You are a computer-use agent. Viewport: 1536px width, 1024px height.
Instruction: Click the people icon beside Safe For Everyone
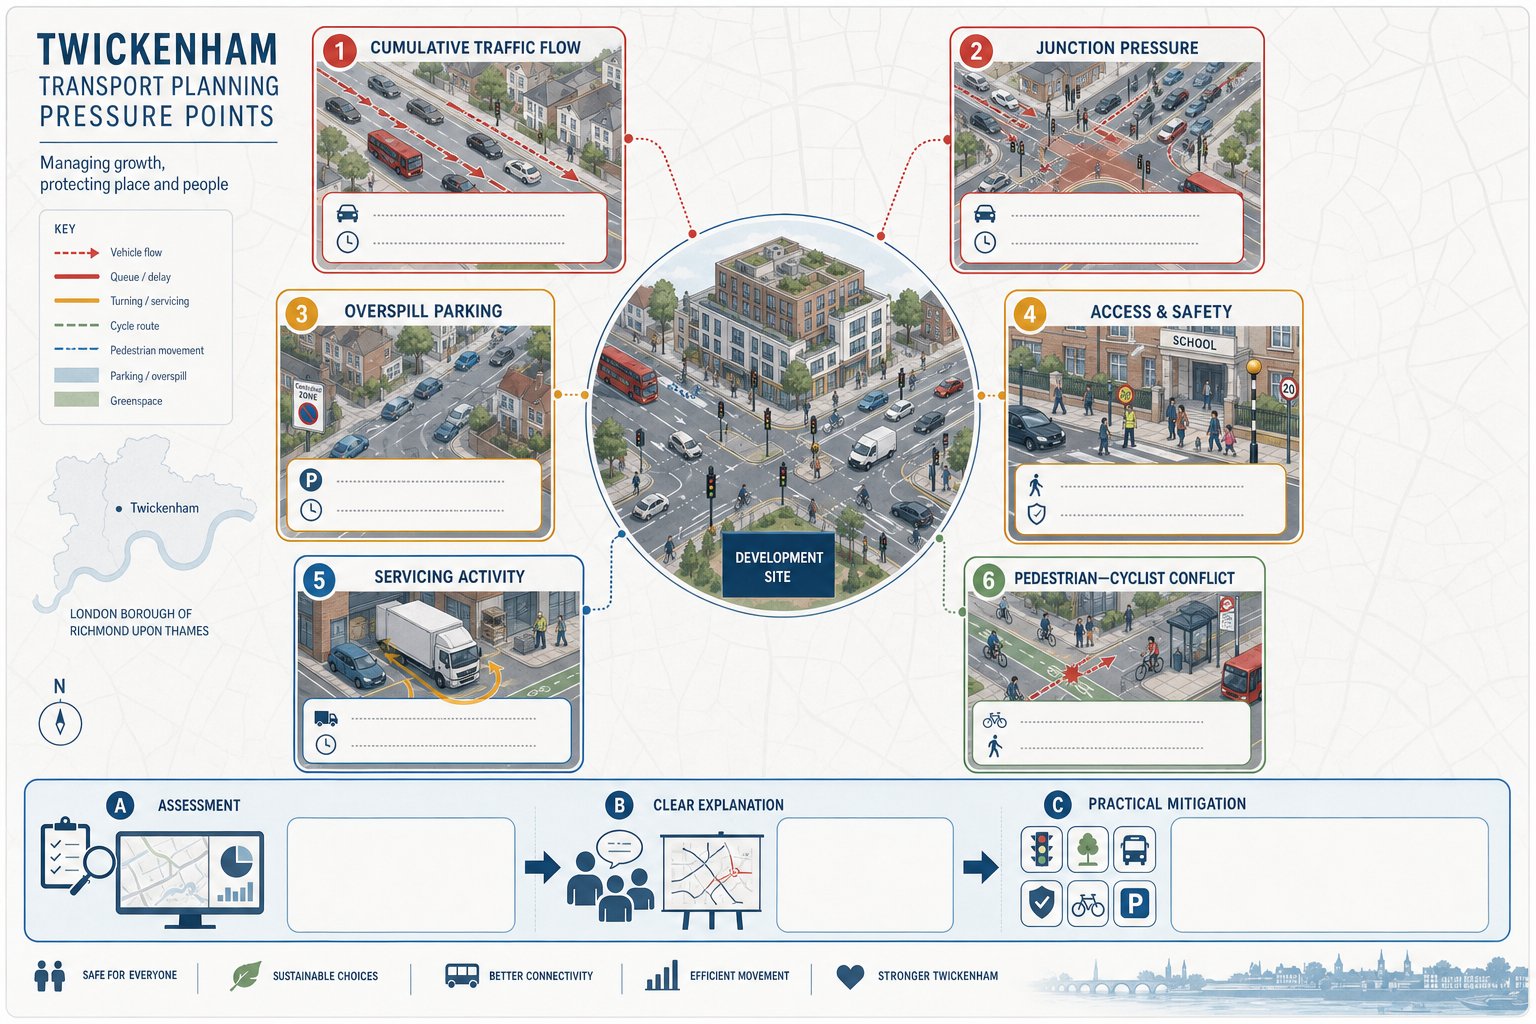coord(49,975)
